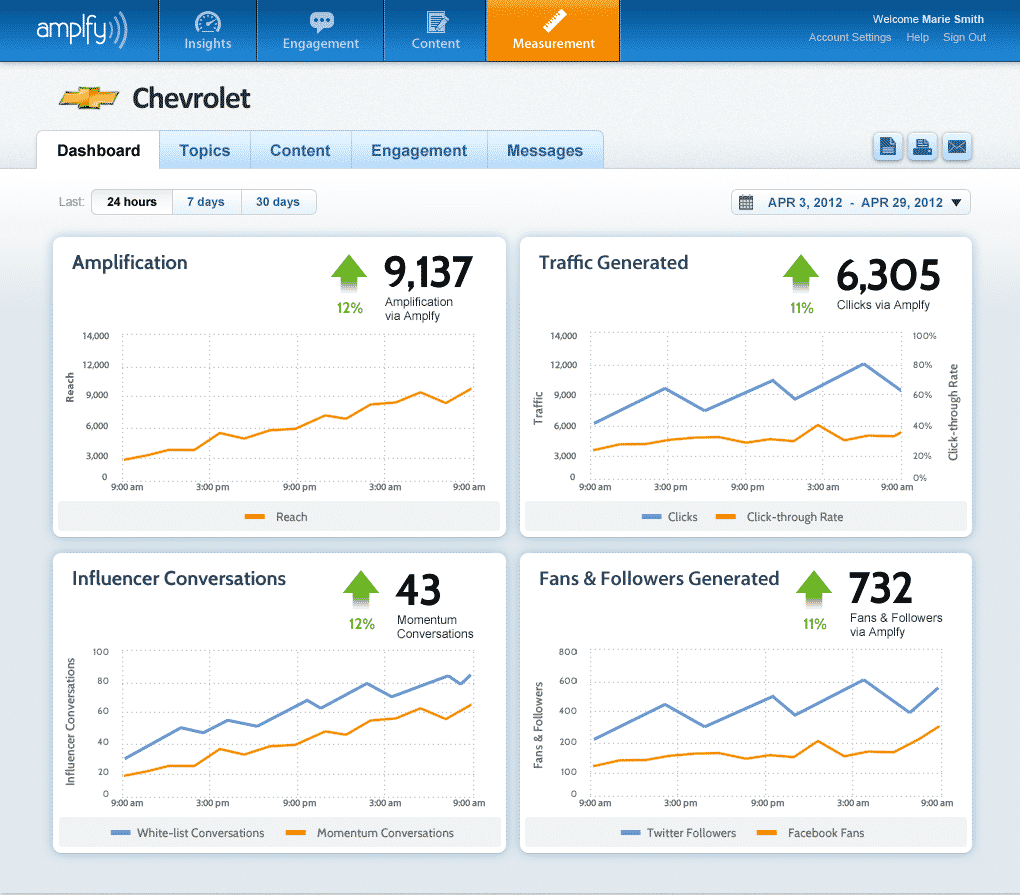Open the Insights section with speedometer icon
Image resolution: width=1020 pixels, height=895 pixels.
207,30
